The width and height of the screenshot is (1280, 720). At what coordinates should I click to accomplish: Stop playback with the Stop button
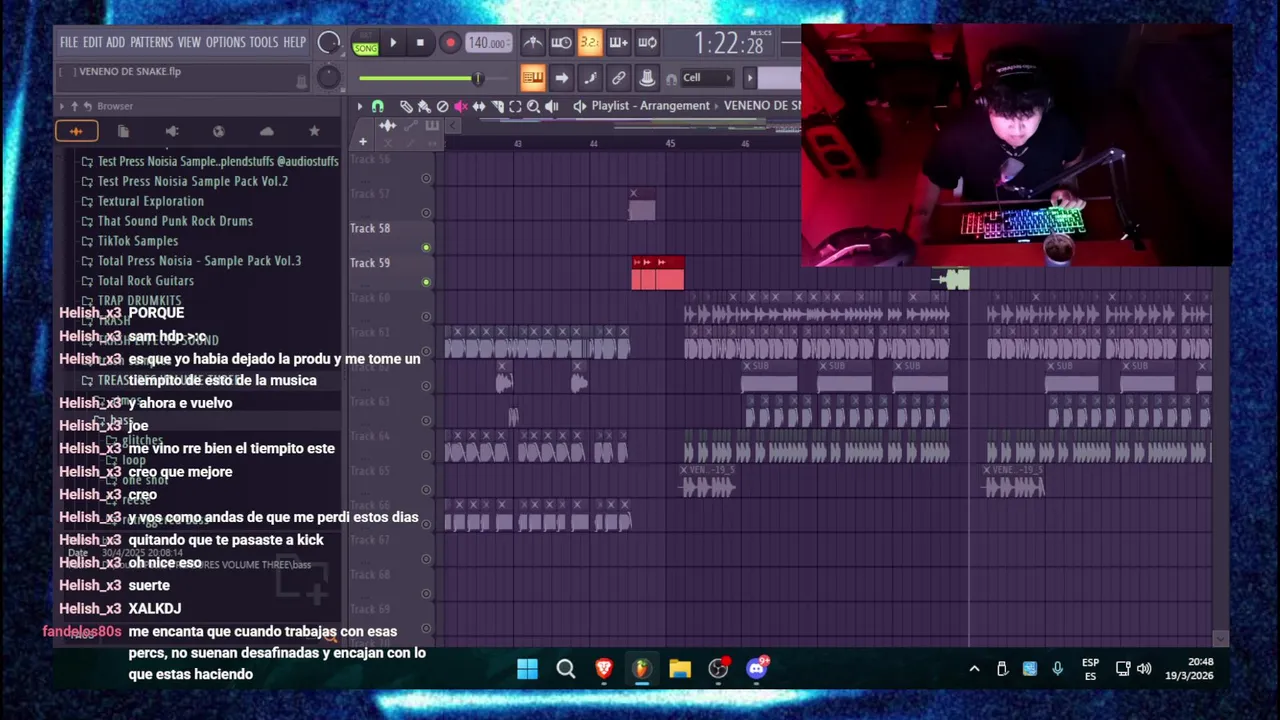[420, 43]
